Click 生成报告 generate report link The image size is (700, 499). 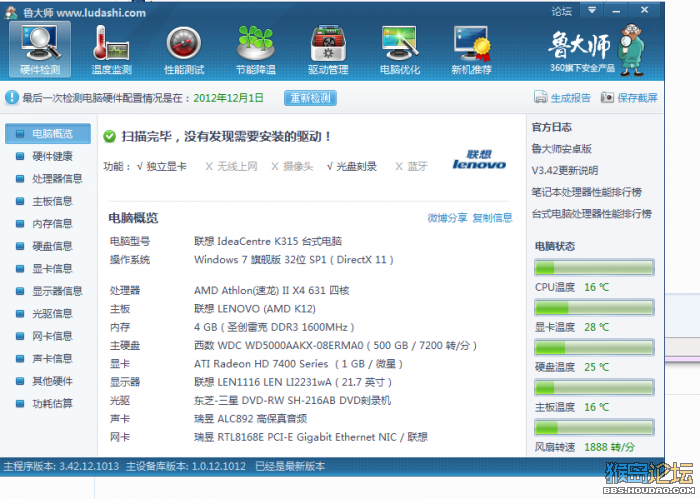click(571, 98)
